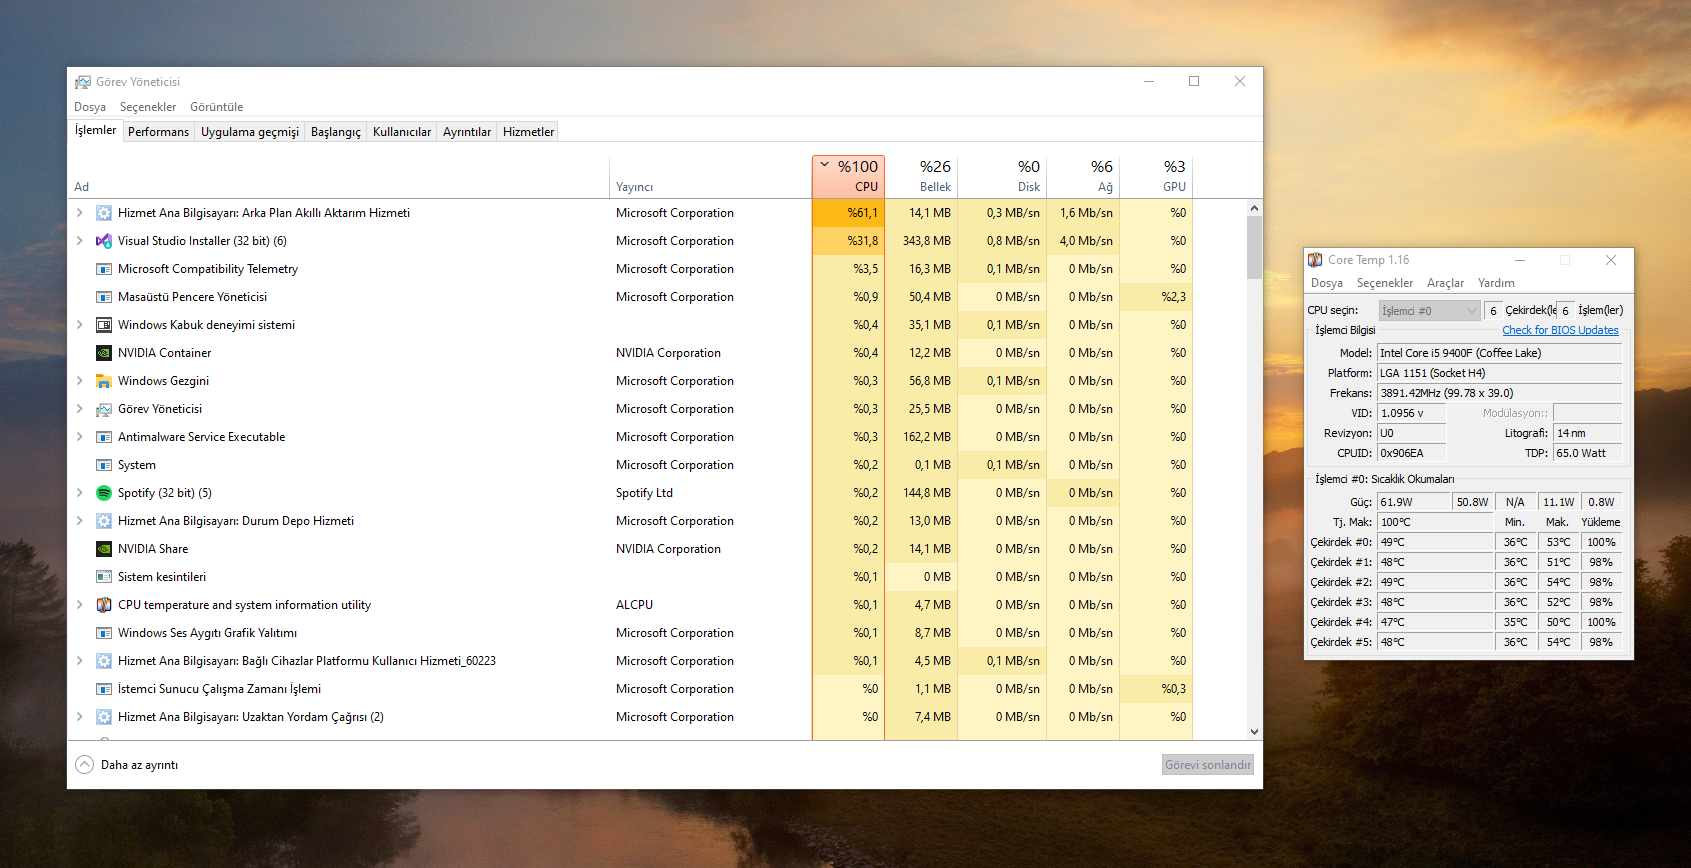Click the Bağlı Cihazlar Platformu service icon
The image size is (1691, 868).
pos(104,661)
